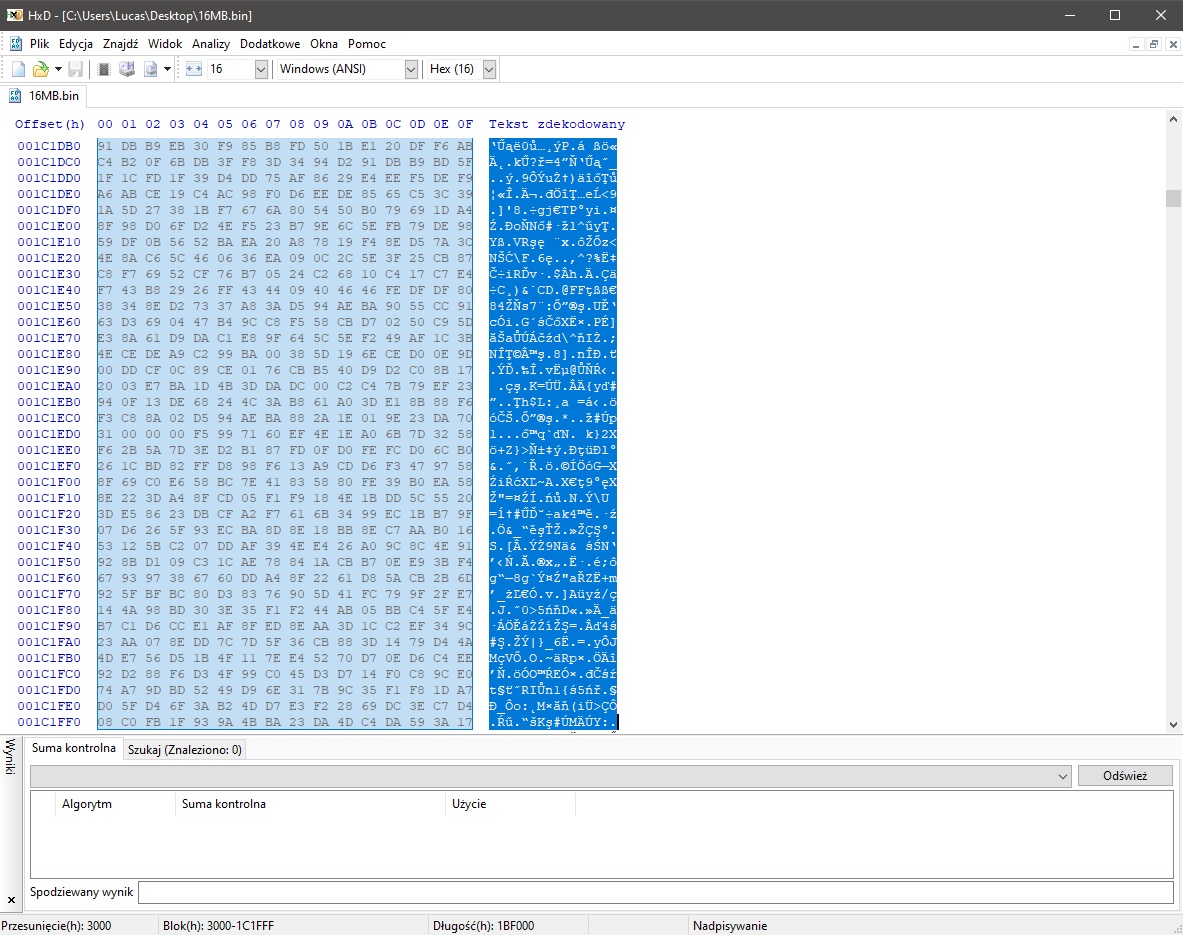This screenshot has height=935, width=1183.
Task: Open the Okna menu
Action: point(324,44)
